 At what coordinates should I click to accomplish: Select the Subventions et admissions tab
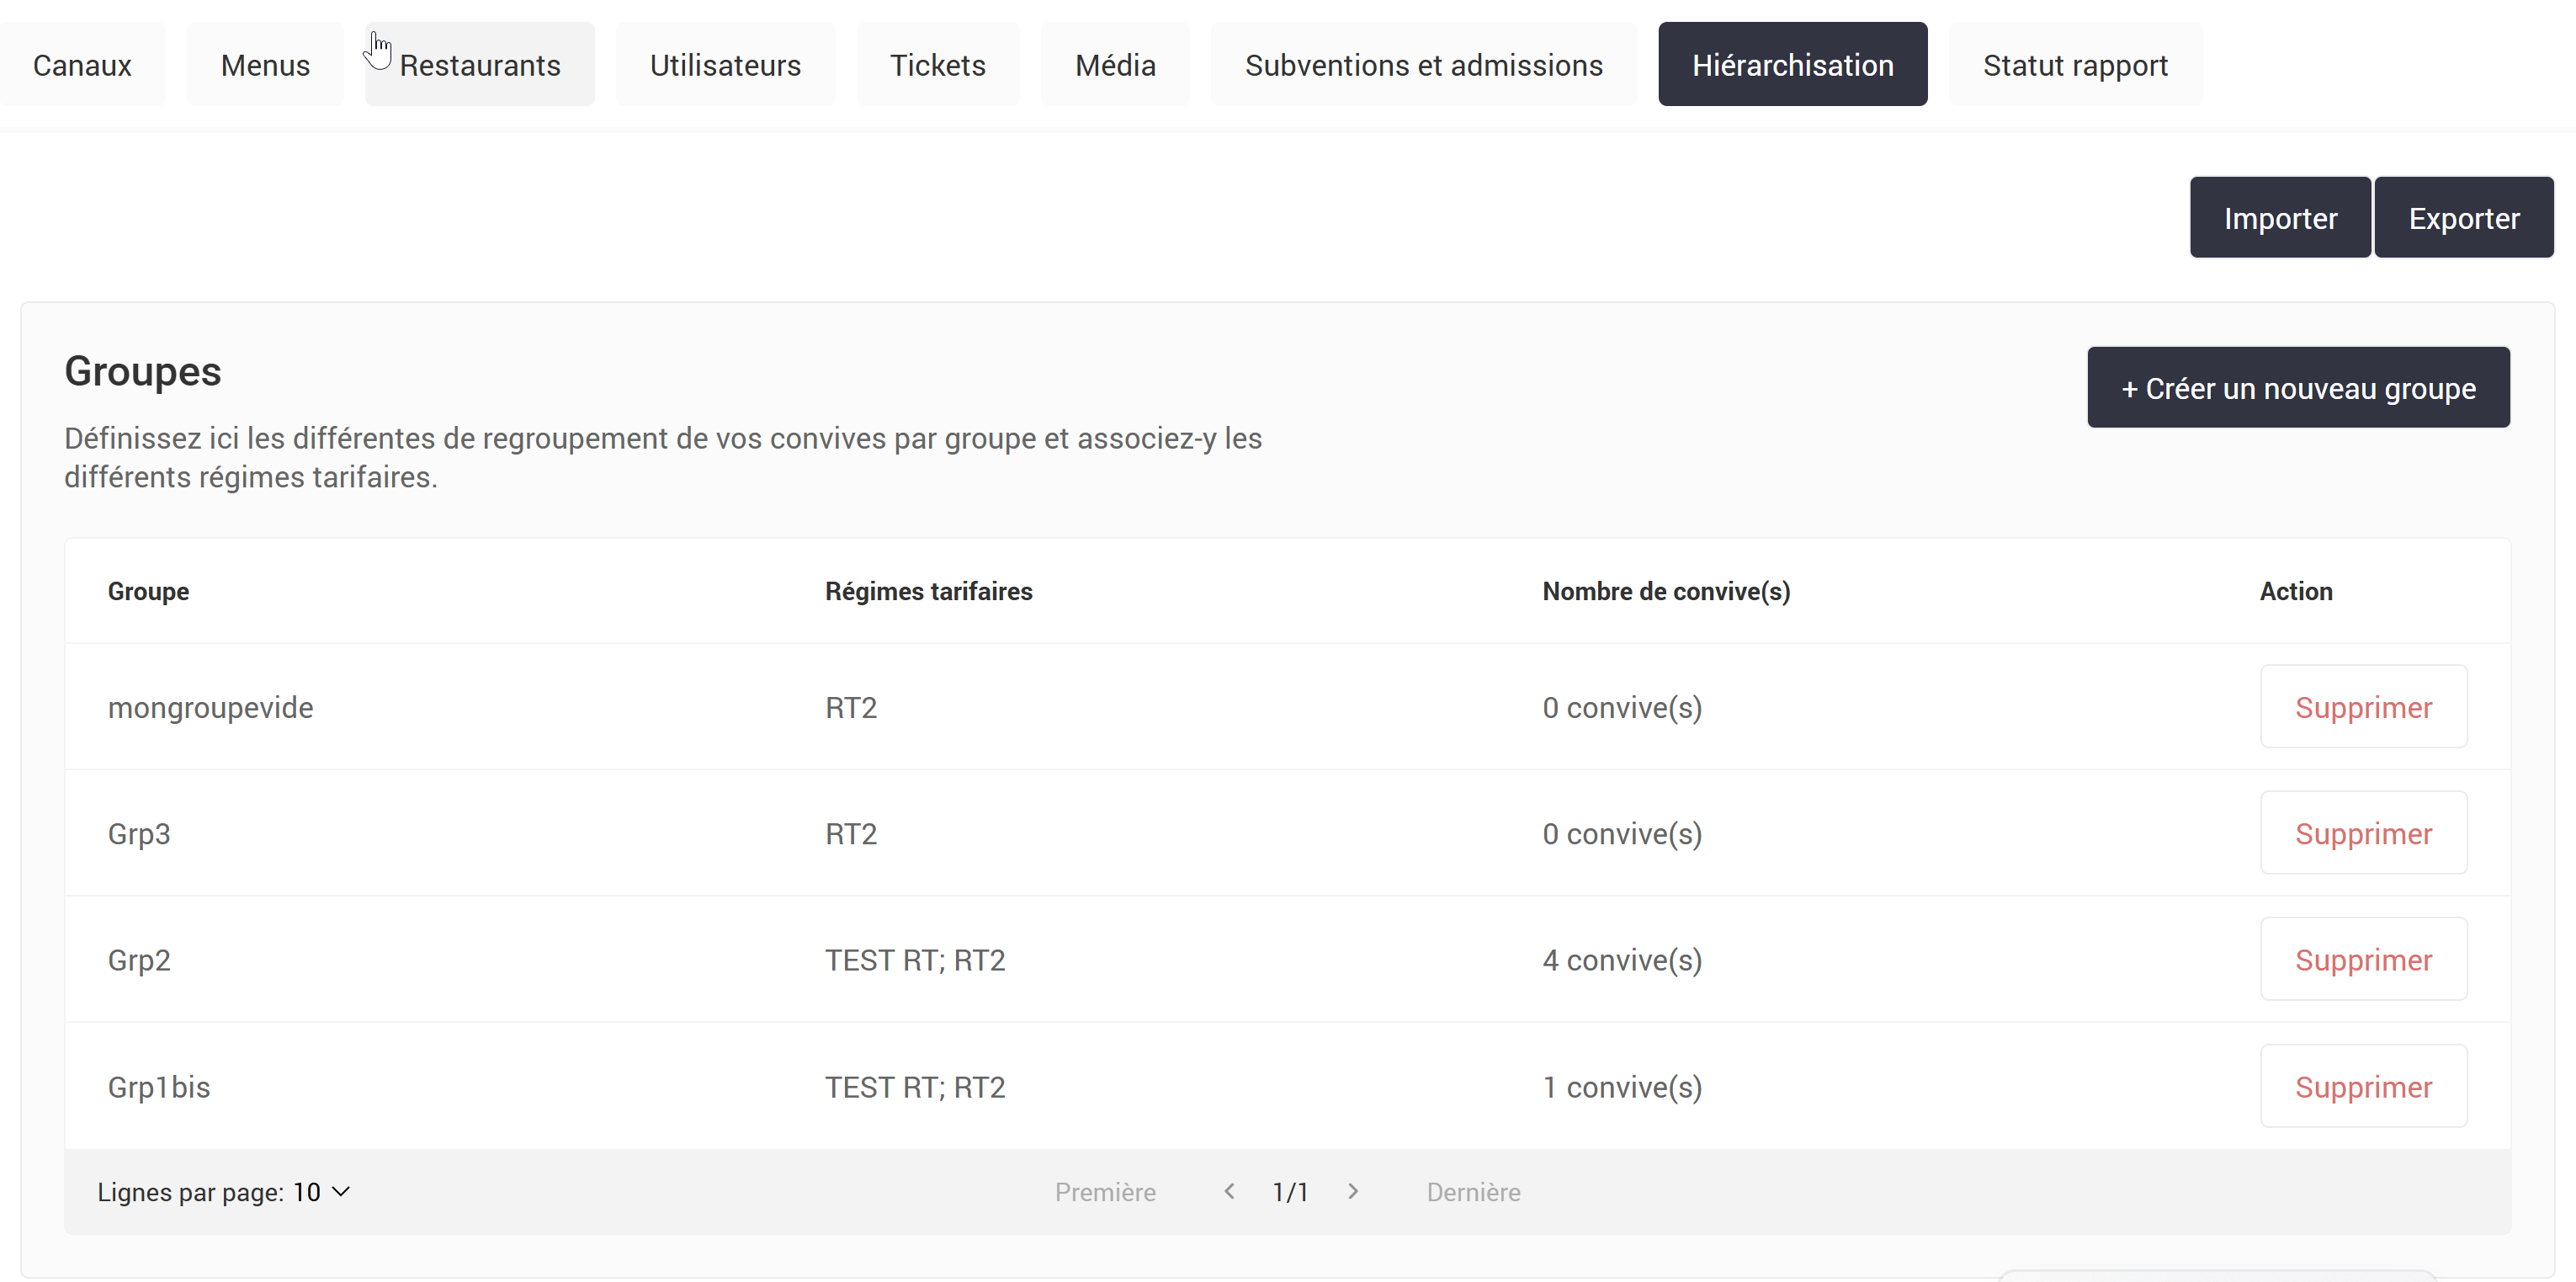click(x=1423, y=64)
